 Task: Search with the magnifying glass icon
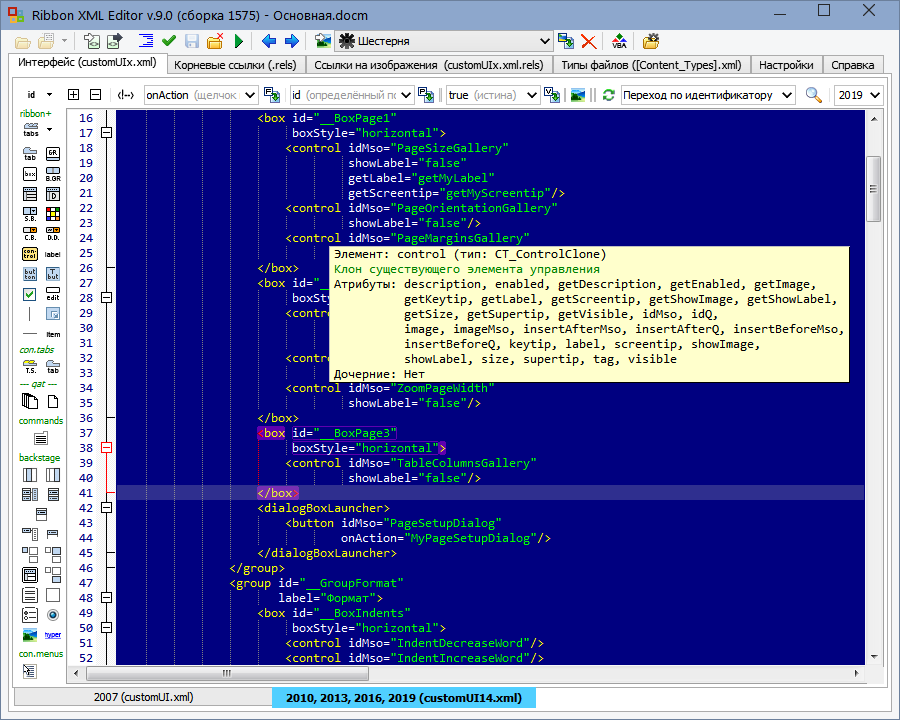(x=813, y=95)
